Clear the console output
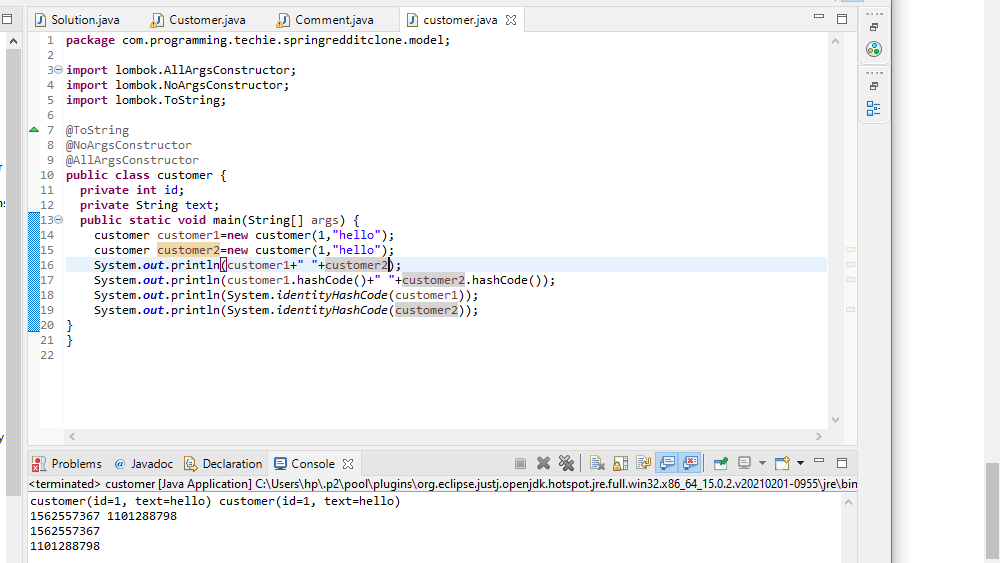Screen dimensions: 1000x563 [597, 464]
